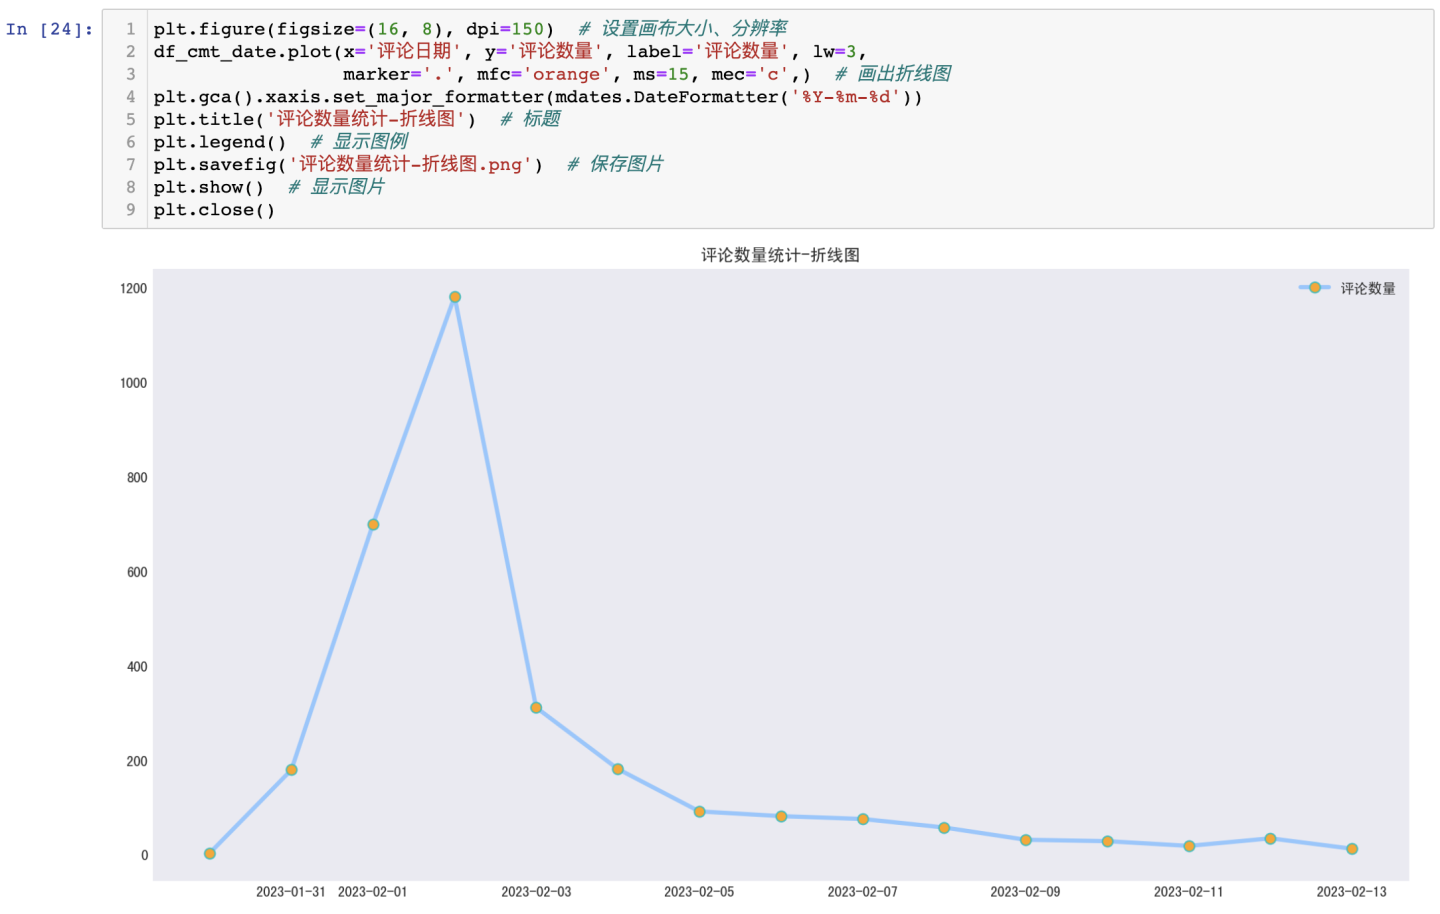Screen dimensions: 1440x914
Task: Click code line 1 with plt.figure
Action: tap(470, 29)
